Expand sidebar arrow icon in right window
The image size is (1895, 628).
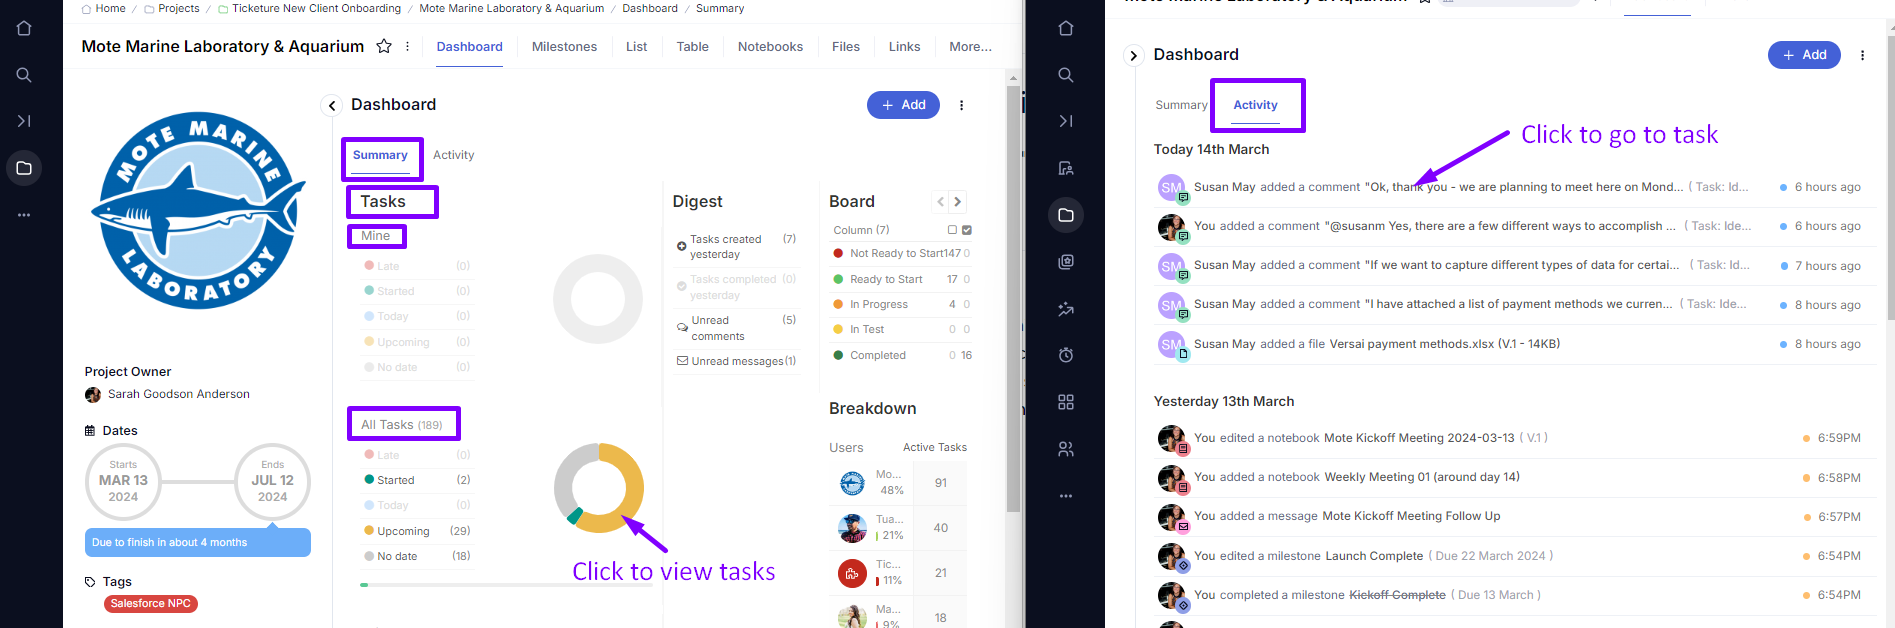point(1066,121)
